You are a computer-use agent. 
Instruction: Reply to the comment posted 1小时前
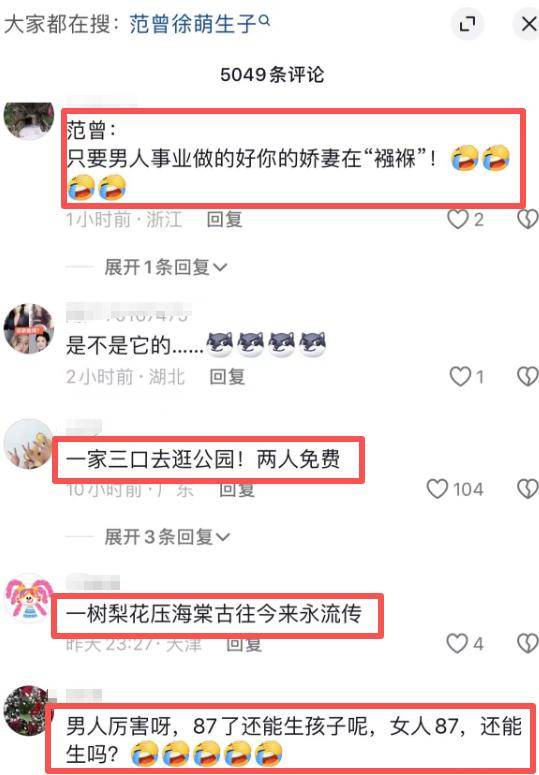click(x=224, y=219)
